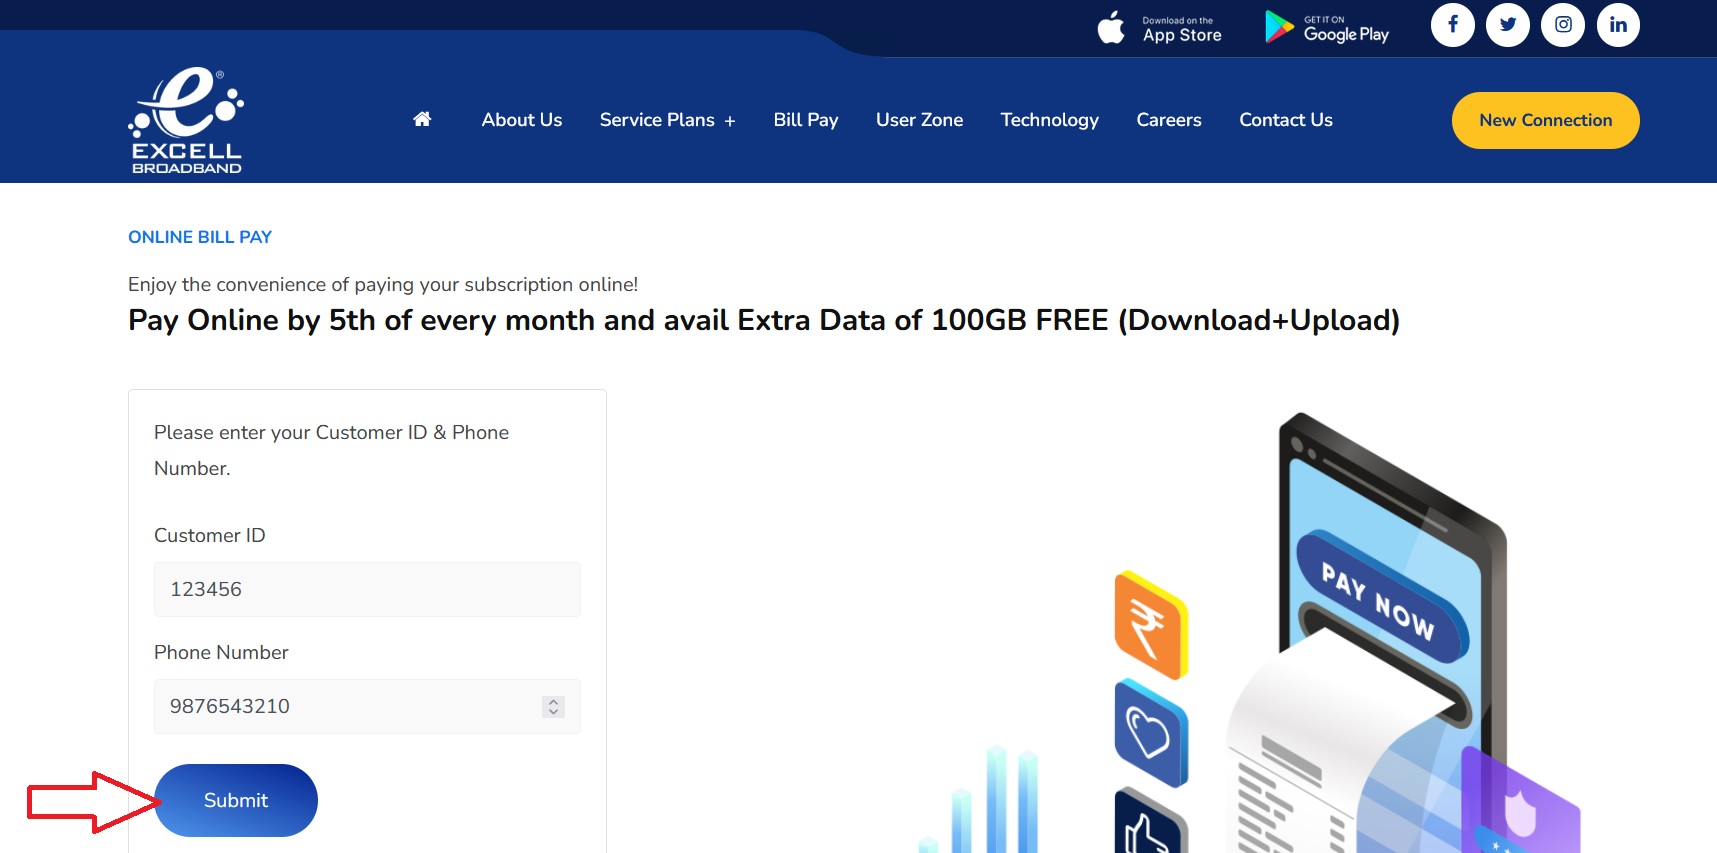Open the Technology page
Viewport: 1717px width, 853px height.
1049,120
